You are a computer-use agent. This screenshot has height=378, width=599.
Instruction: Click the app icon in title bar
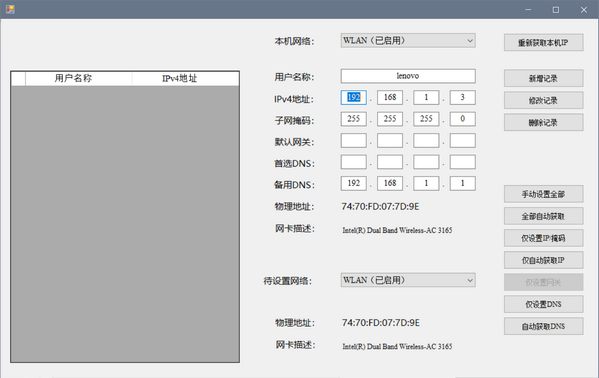[10, 9]
